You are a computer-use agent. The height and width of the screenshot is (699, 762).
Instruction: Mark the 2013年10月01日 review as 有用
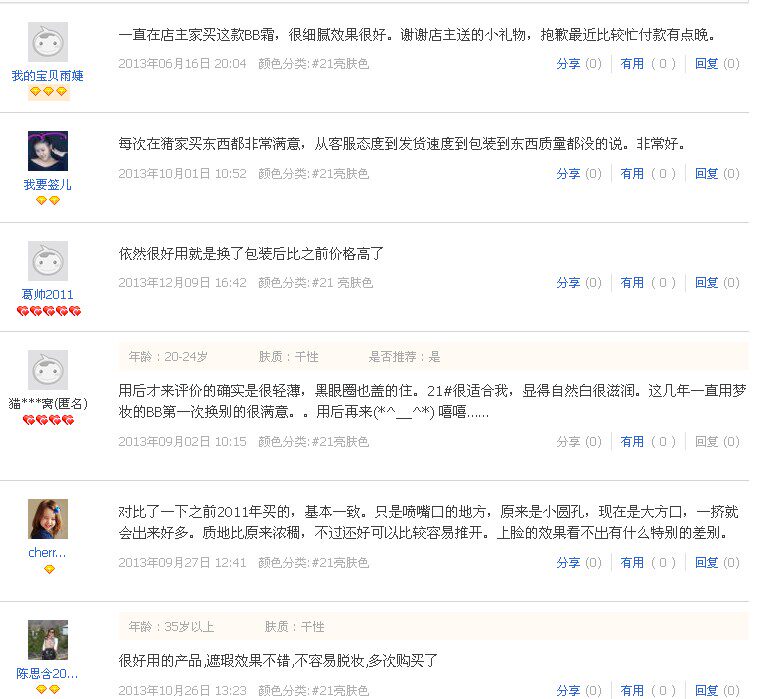point(632,174)
